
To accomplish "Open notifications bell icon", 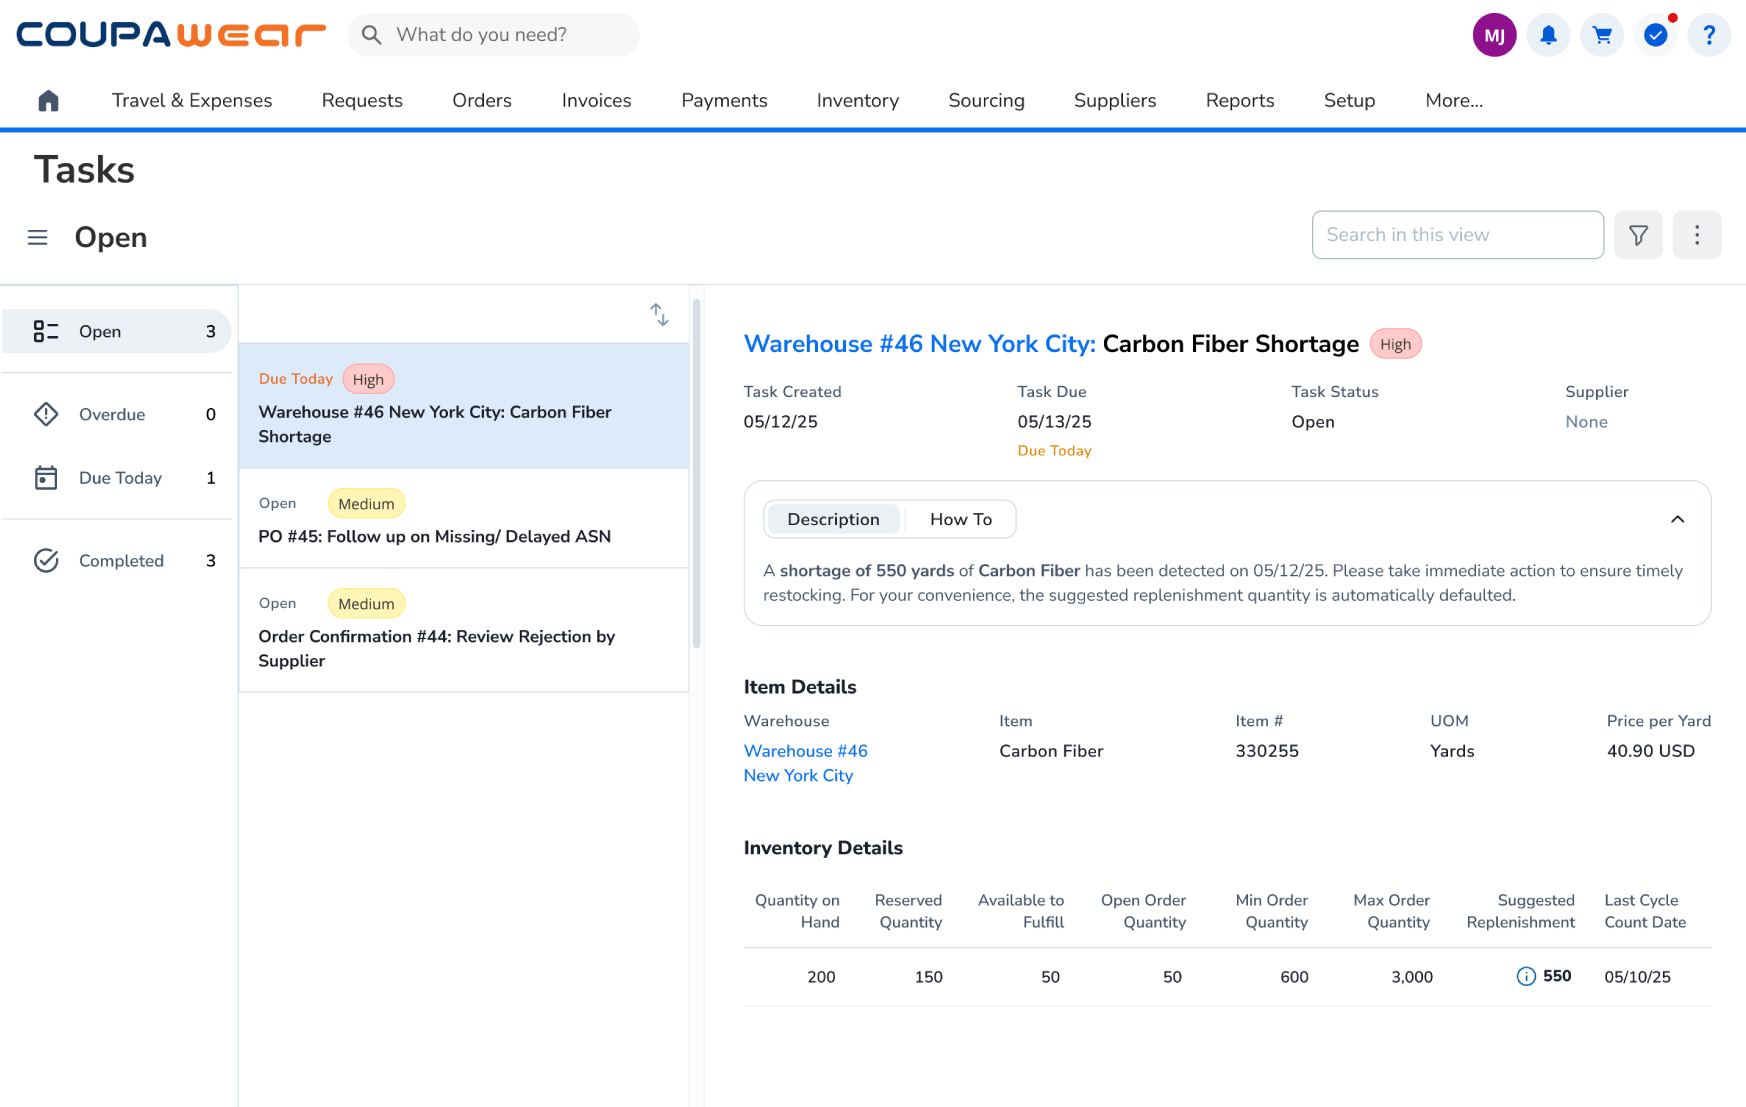I will click(x=1548, y=35).
